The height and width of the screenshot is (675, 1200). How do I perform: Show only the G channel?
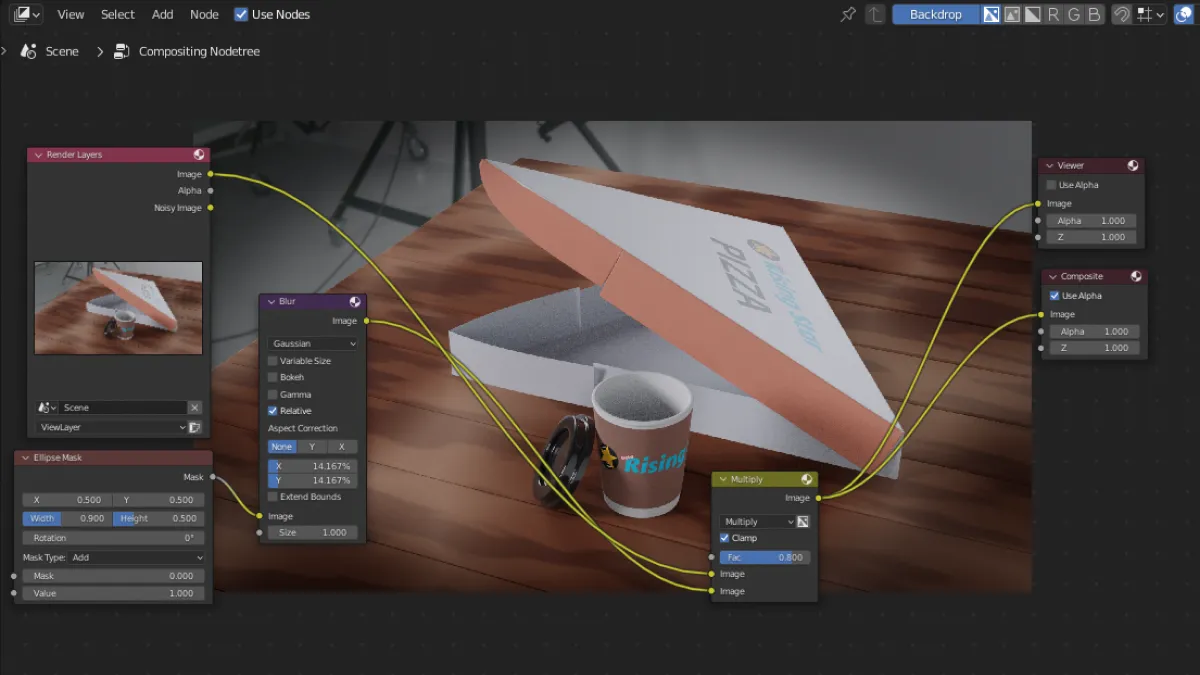pos(1074,14)
